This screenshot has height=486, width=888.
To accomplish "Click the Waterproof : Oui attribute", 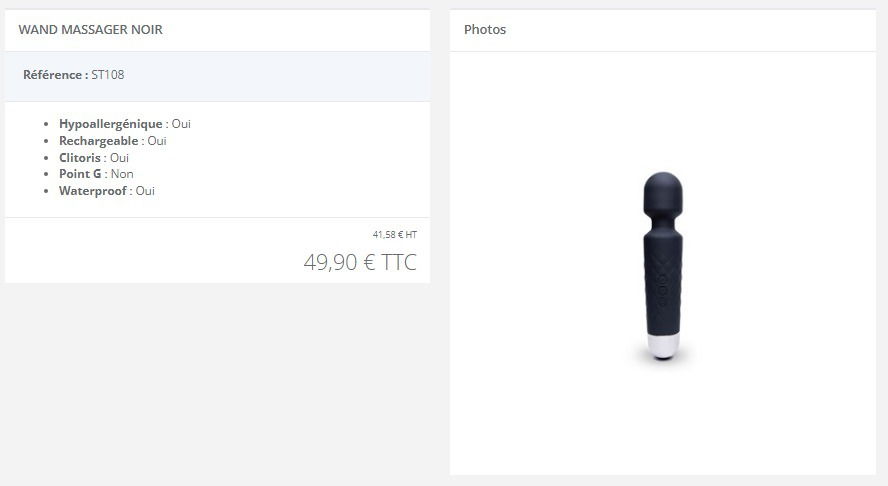I will click(106, 191).
